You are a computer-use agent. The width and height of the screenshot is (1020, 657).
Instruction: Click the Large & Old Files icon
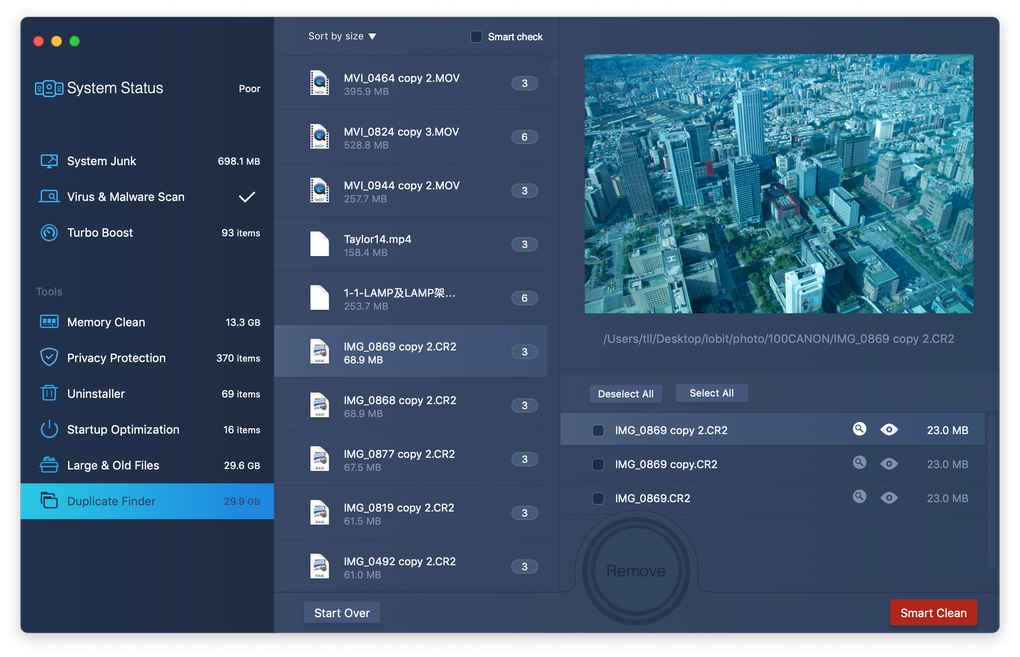pos(49,464)
